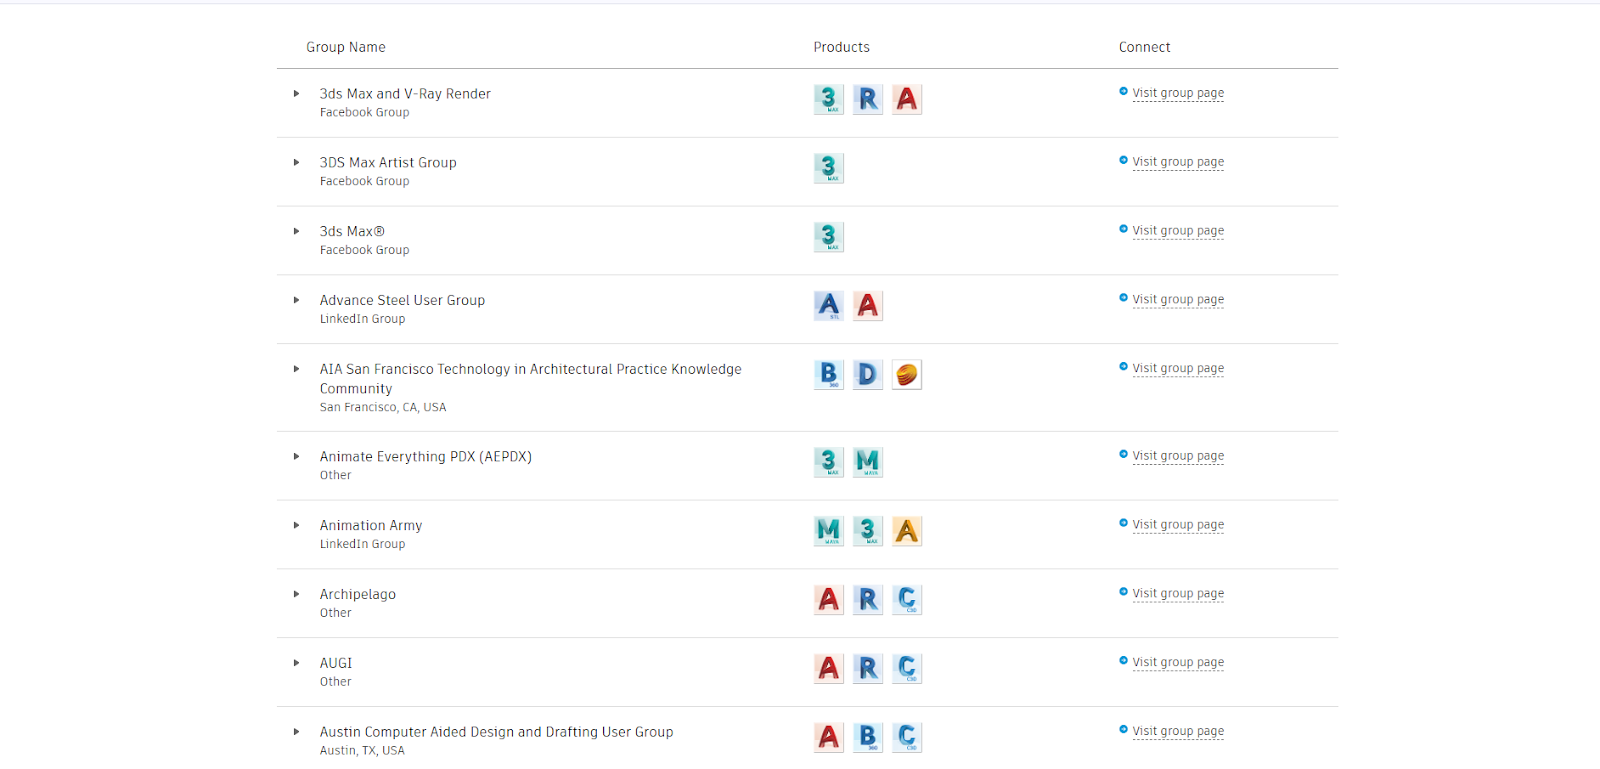The width and height of the screenshot is (1600, 769).
Task: Open Visit group page link for Animation Army
Action: (x=1178, y=525)
